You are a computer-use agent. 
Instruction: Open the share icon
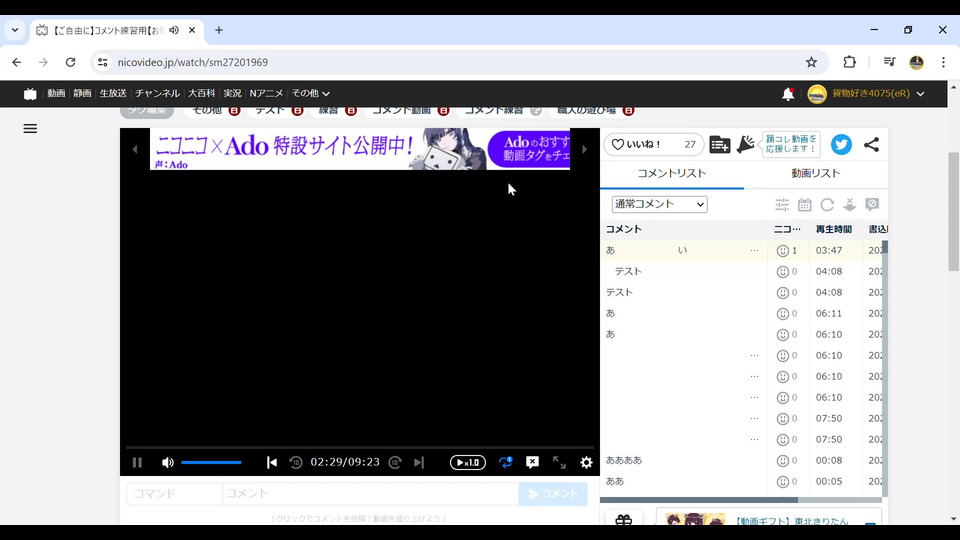(x=871, y=144)
